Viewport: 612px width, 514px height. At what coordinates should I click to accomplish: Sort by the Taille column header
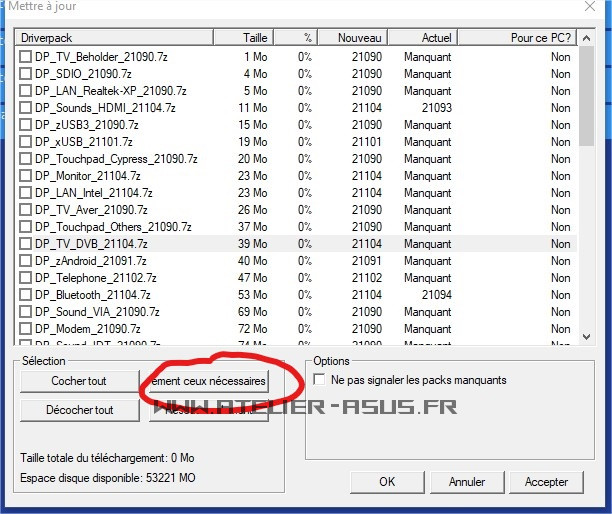[x=242, y=38]
